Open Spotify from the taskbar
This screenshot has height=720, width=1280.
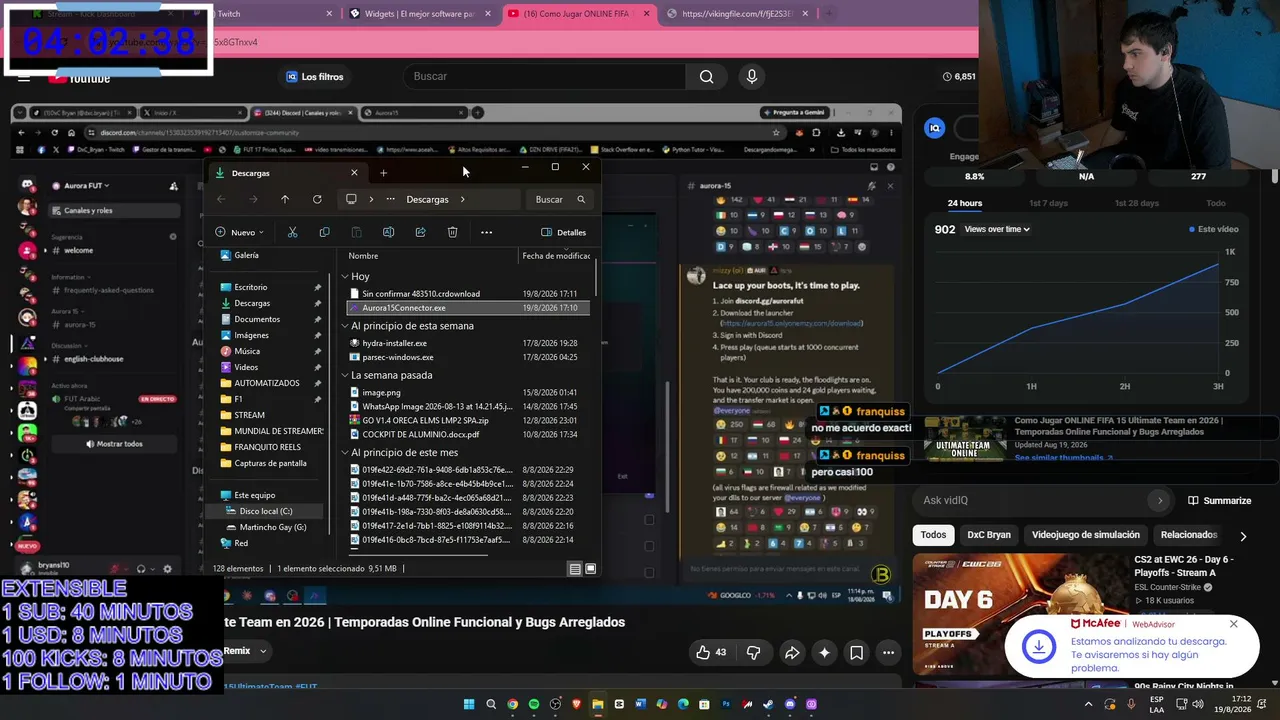(534, 704)
